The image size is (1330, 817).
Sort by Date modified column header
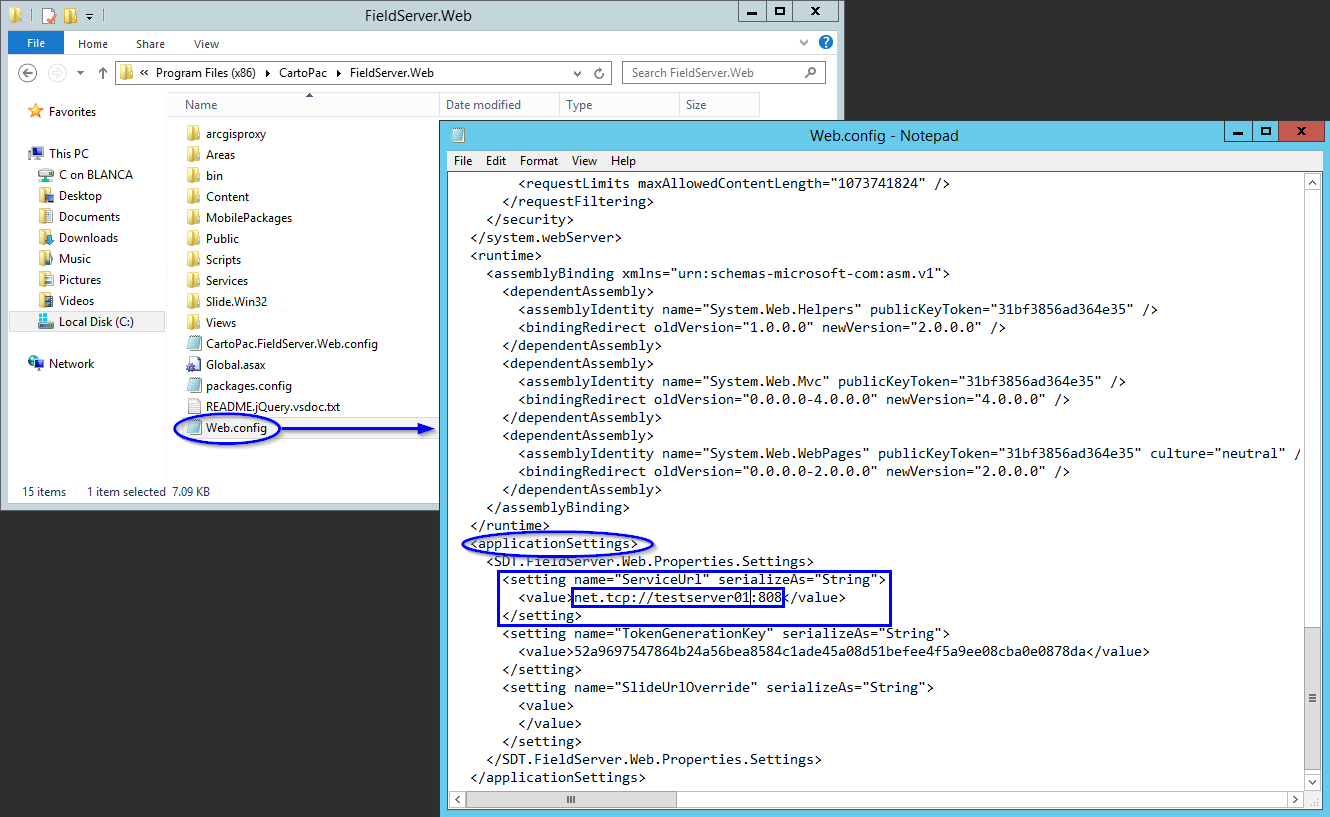click(x=499, y=105)
